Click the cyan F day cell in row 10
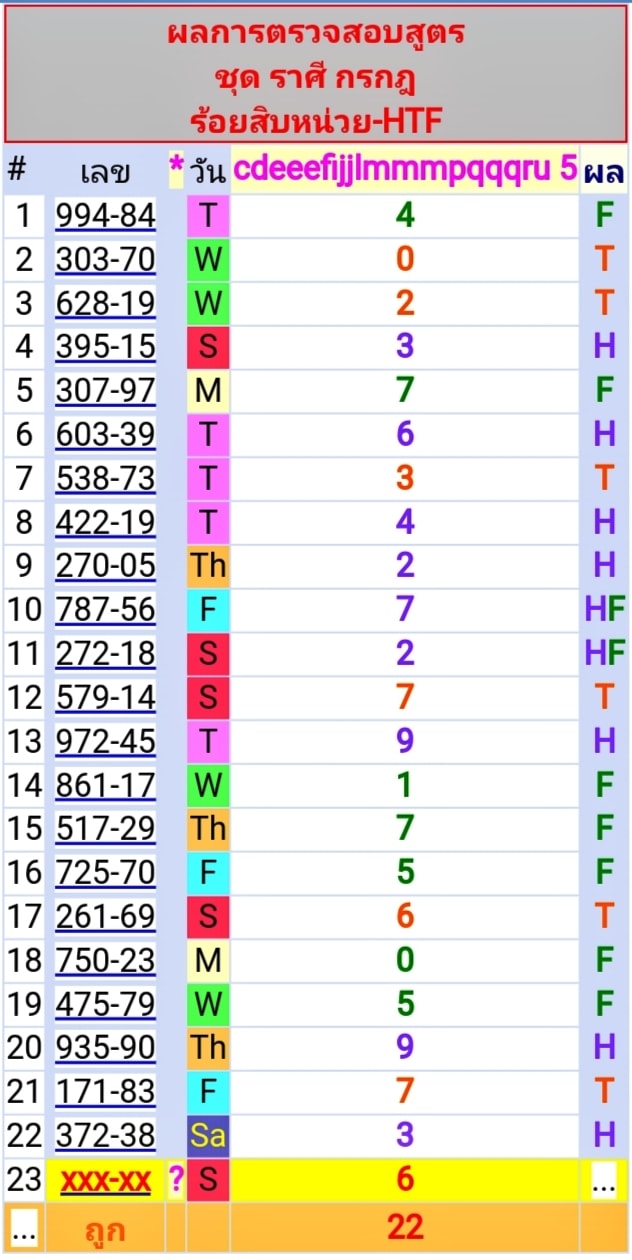The height and width of the screenshot is (1260, 632). click(208, 610)
